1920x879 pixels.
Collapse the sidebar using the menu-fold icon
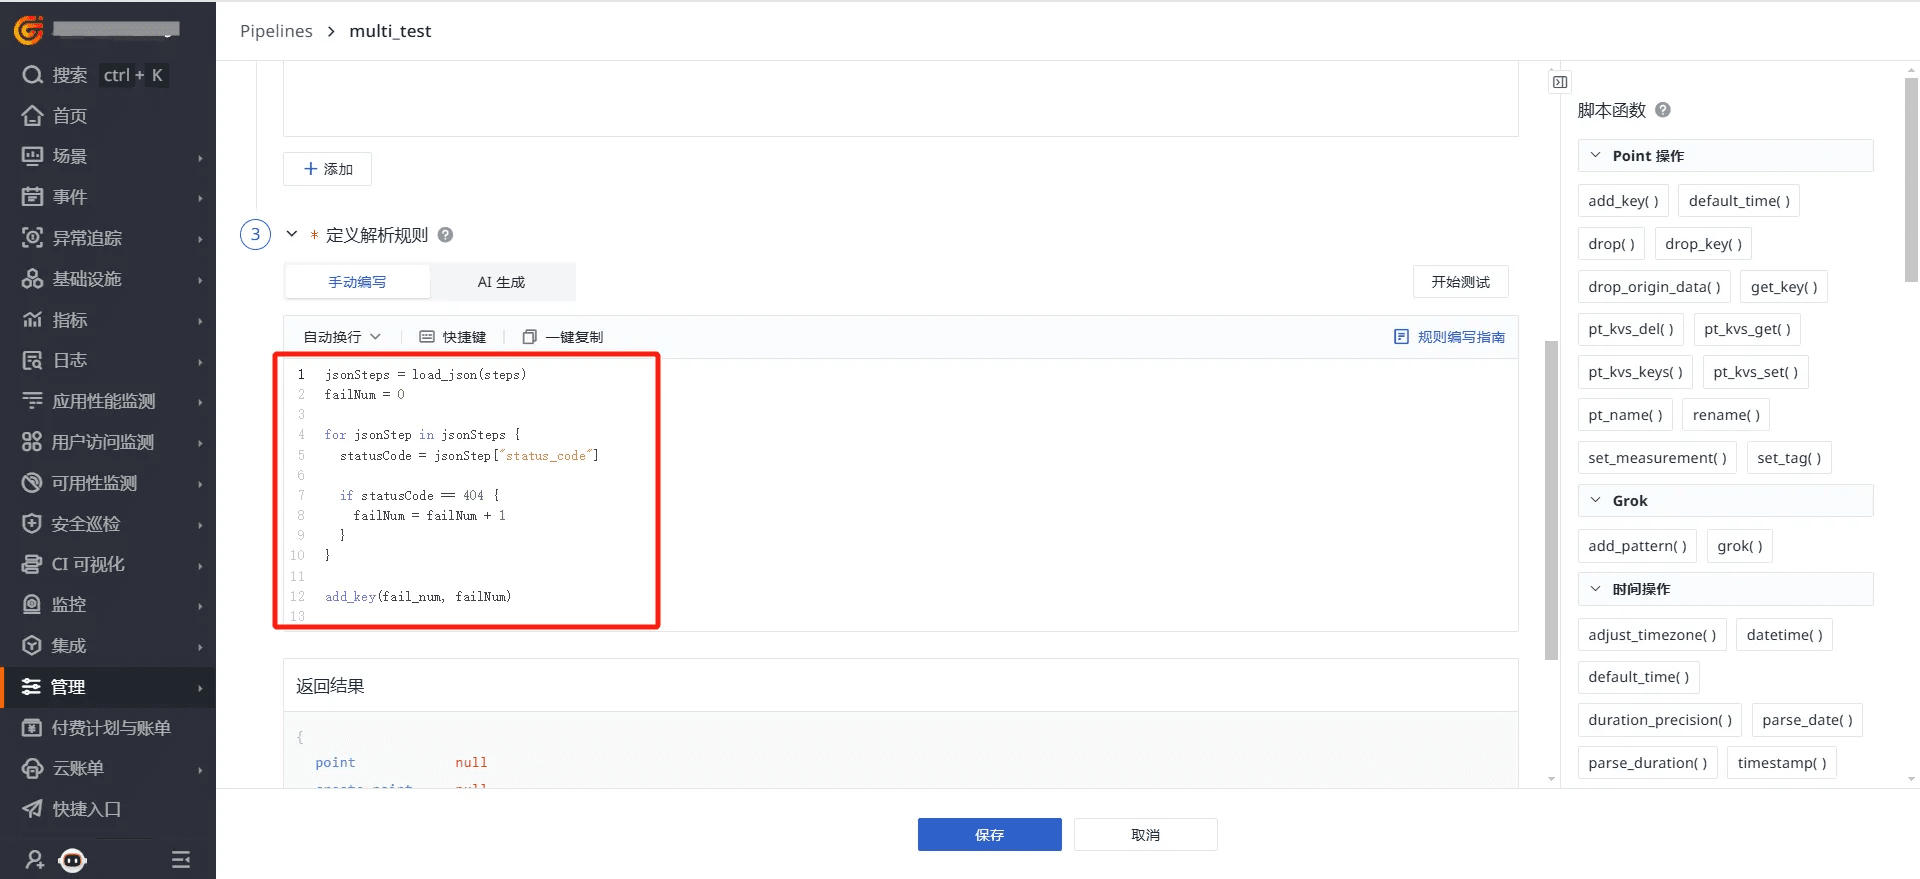pos(181,860)
